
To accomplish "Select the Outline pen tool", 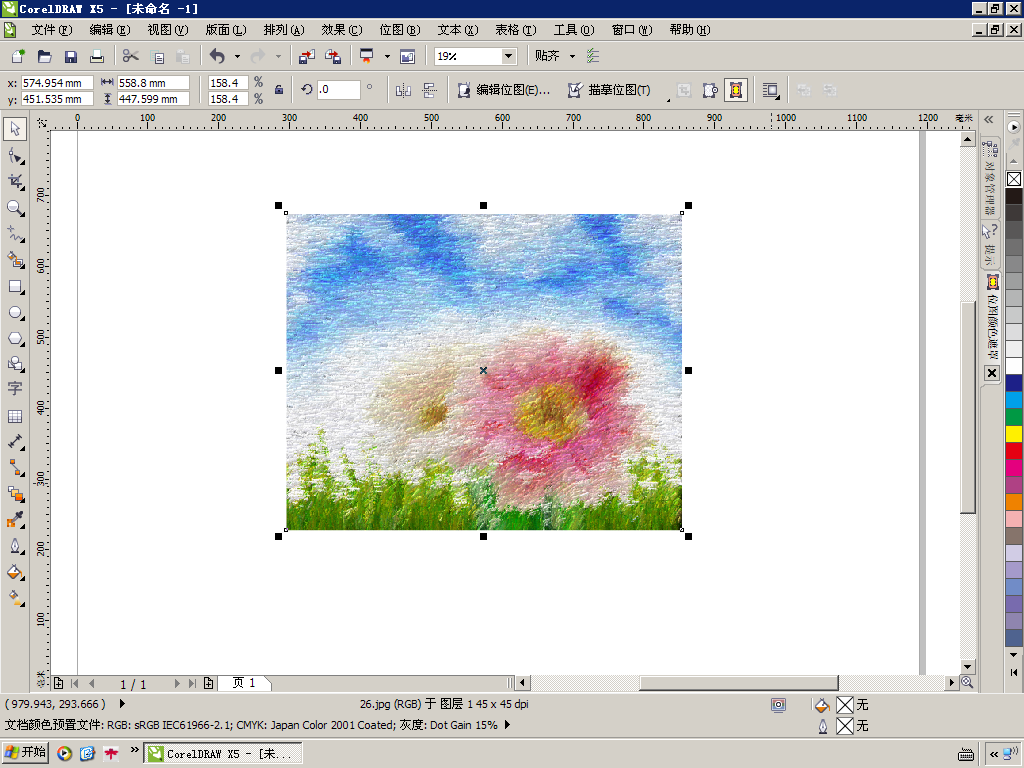I will 15,546.
